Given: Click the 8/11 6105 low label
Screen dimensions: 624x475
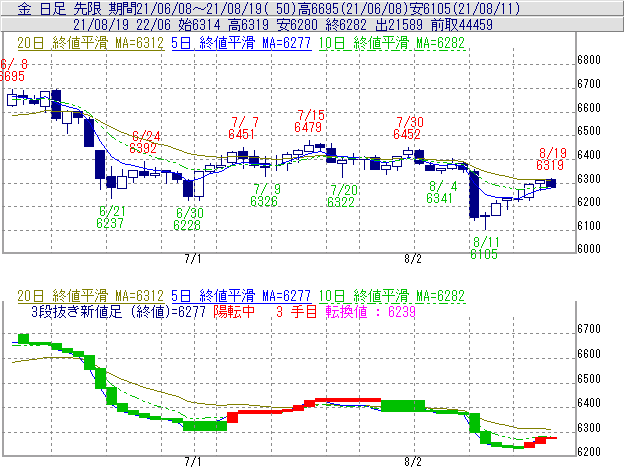Looking at the screenshot, I should [485, 248].
